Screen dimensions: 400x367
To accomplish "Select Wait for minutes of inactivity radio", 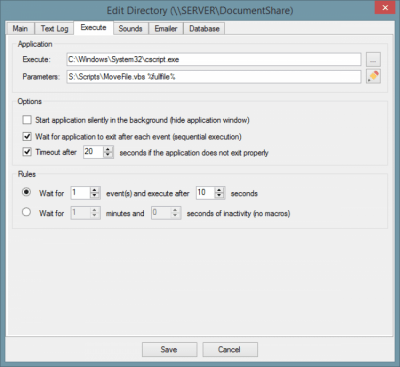I will (26, 212).
